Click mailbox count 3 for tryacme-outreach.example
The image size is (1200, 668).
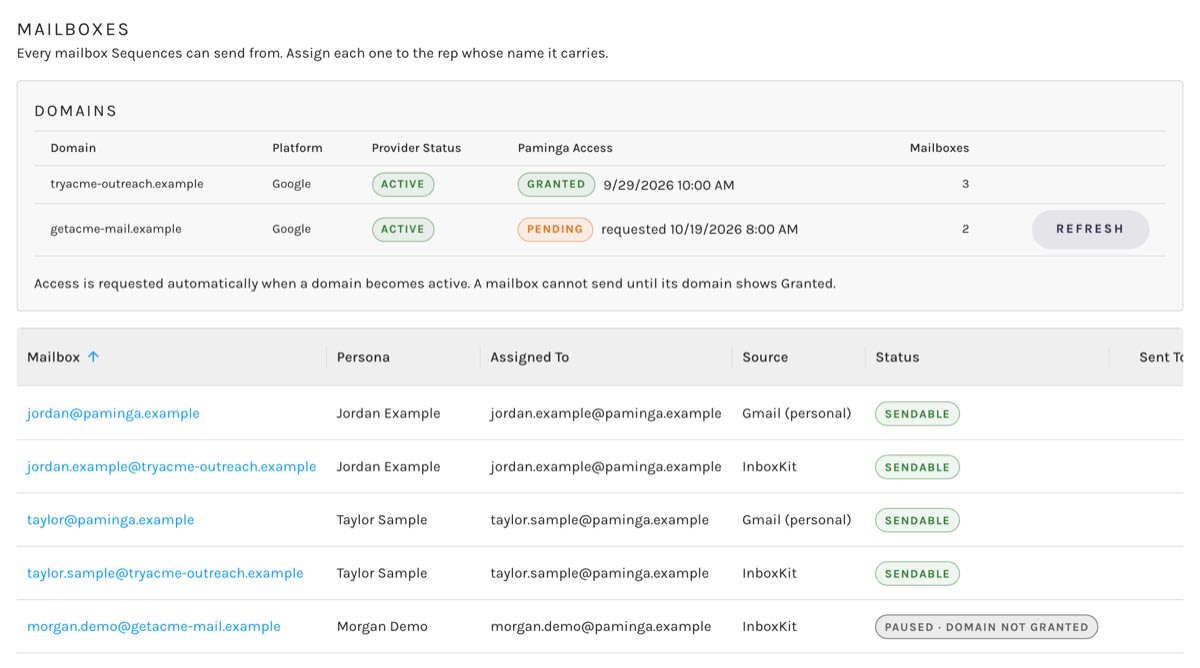(x=965, y=184)
